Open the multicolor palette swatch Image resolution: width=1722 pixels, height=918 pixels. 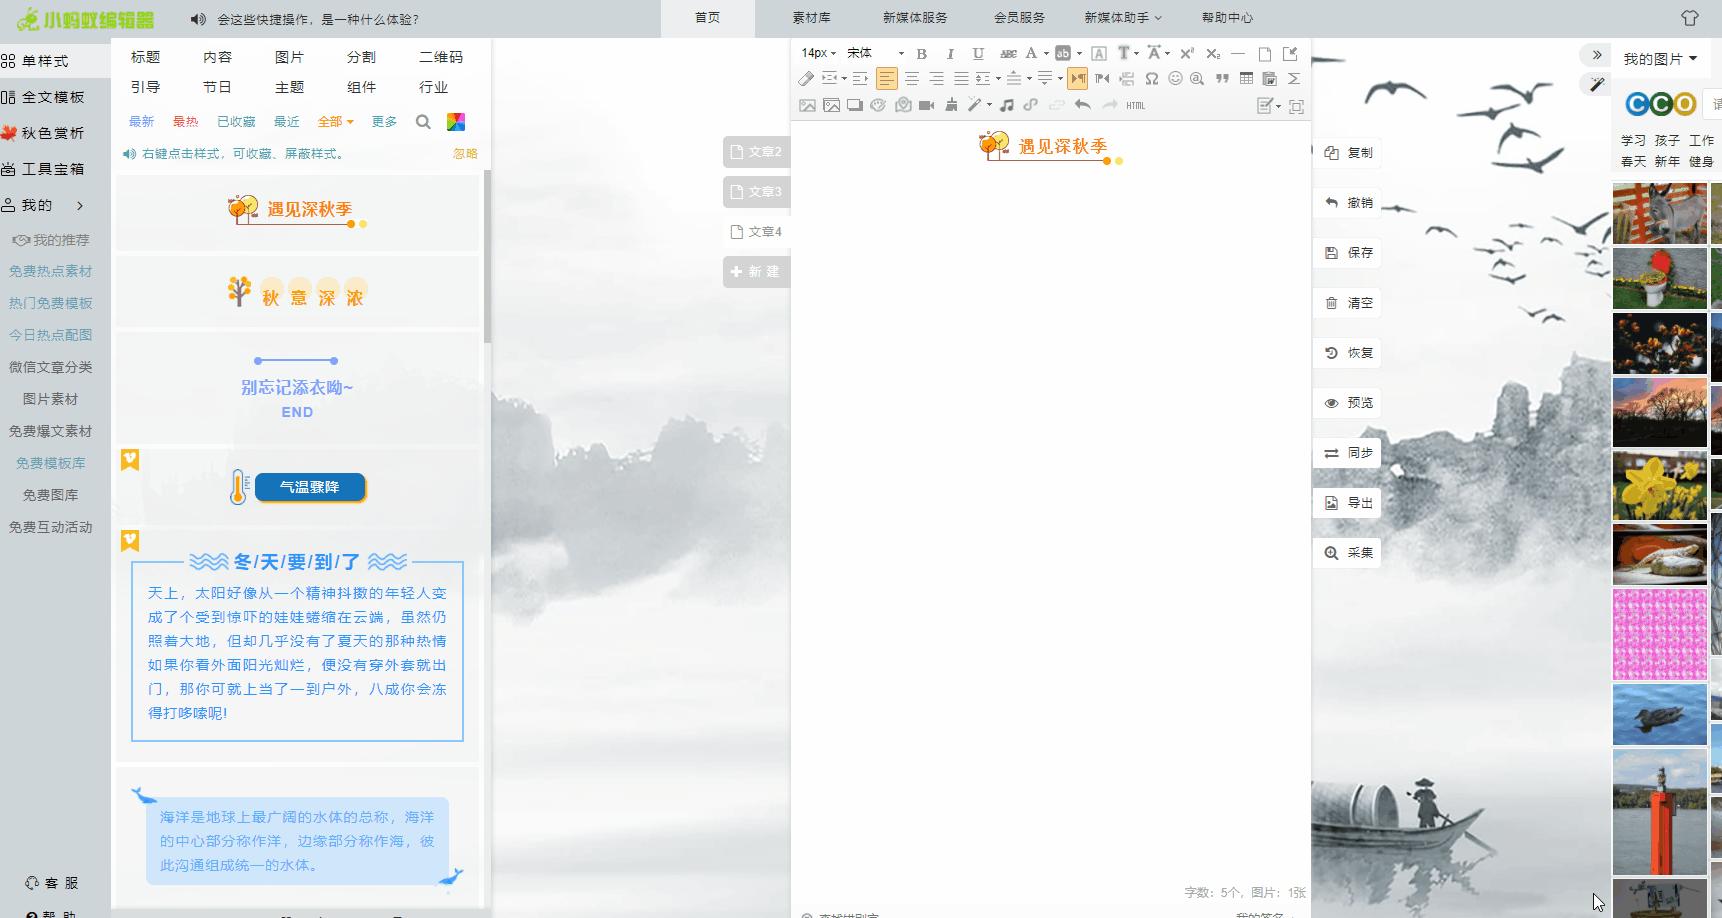click(x=456, y=122)
